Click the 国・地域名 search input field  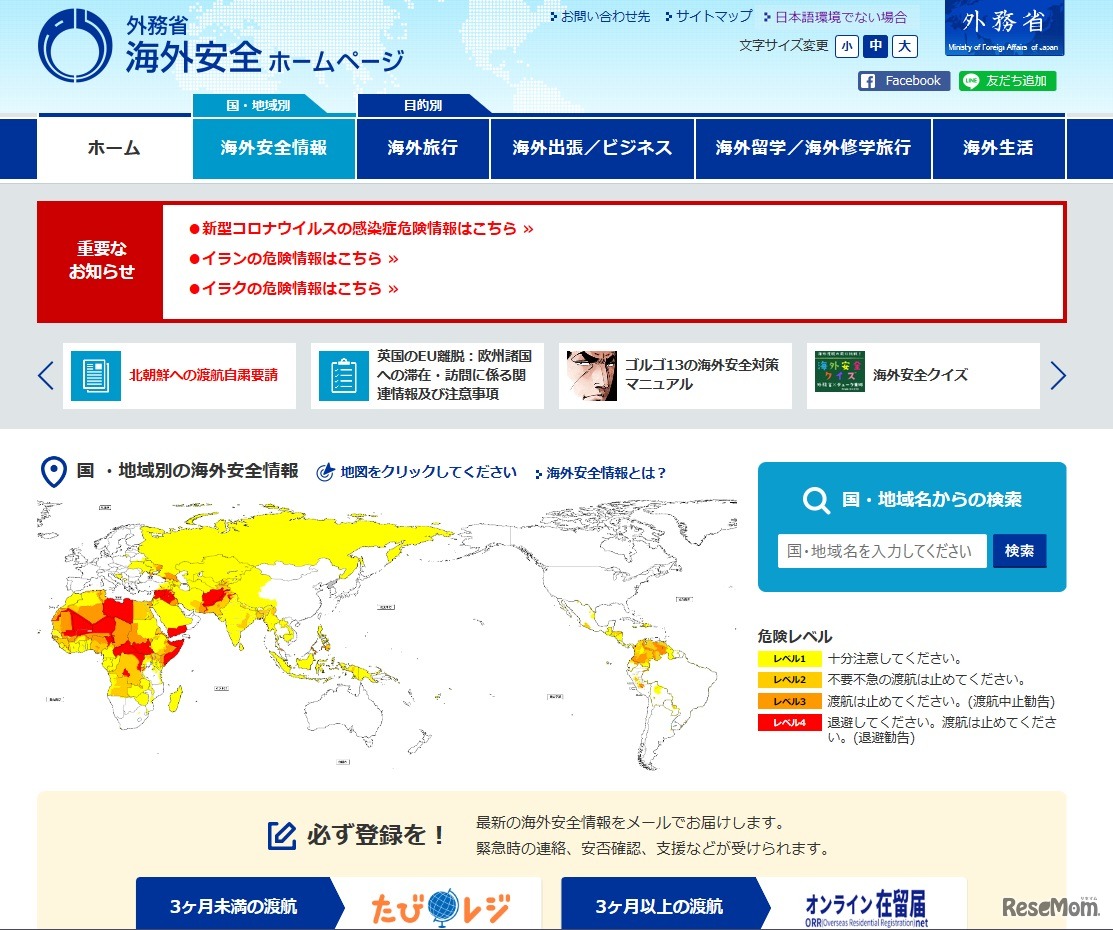(x=880, y=551)
